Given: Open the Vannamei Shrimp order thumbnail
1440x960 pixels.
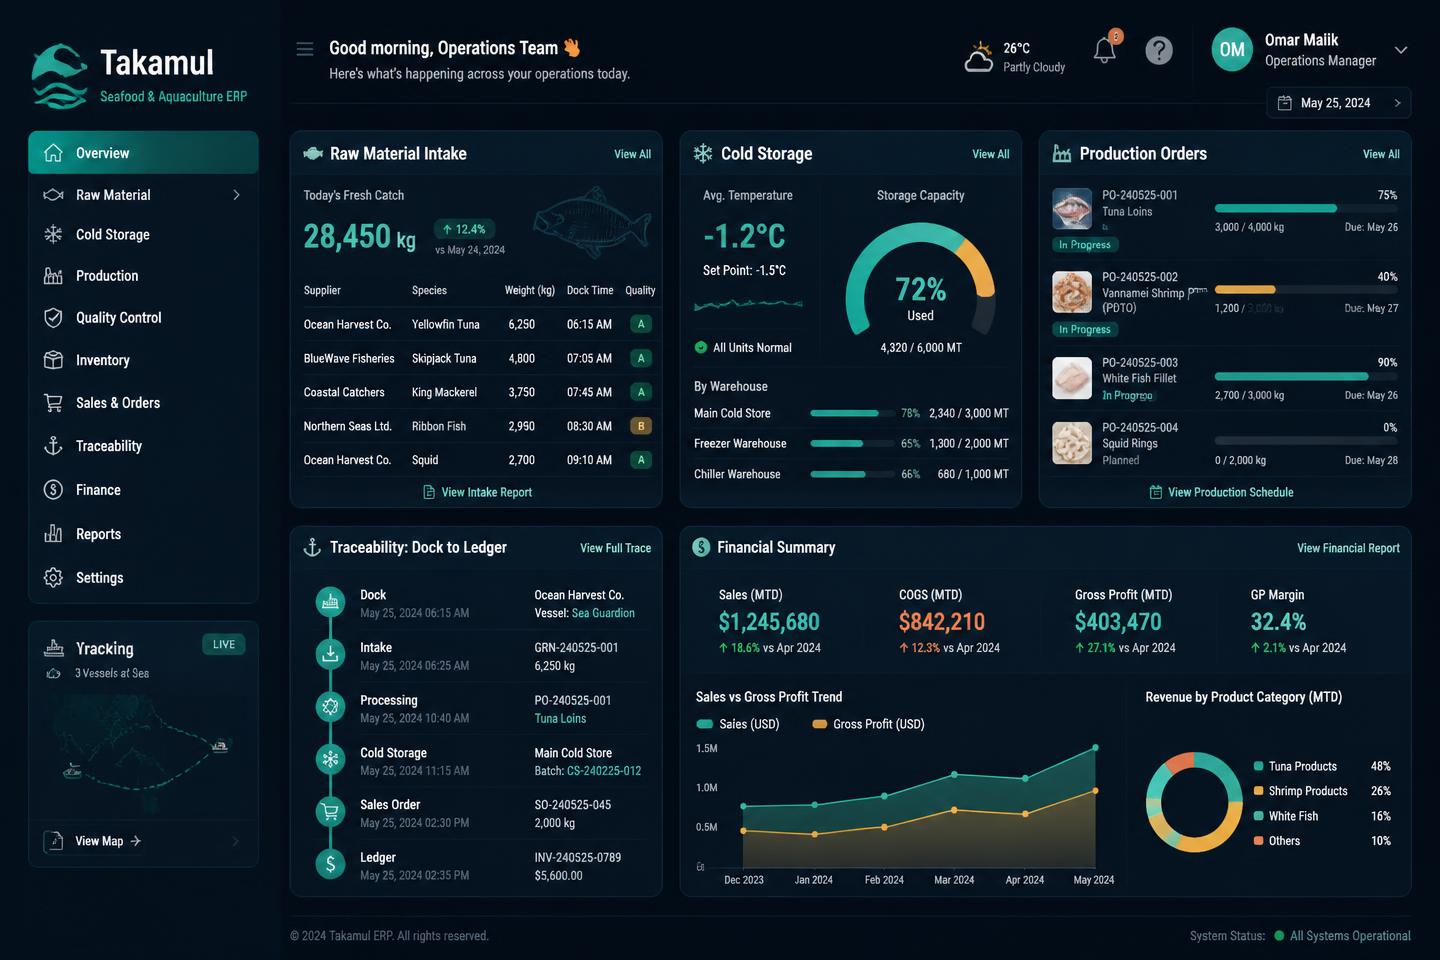Looking at the screenshot, I should 1072,292.
